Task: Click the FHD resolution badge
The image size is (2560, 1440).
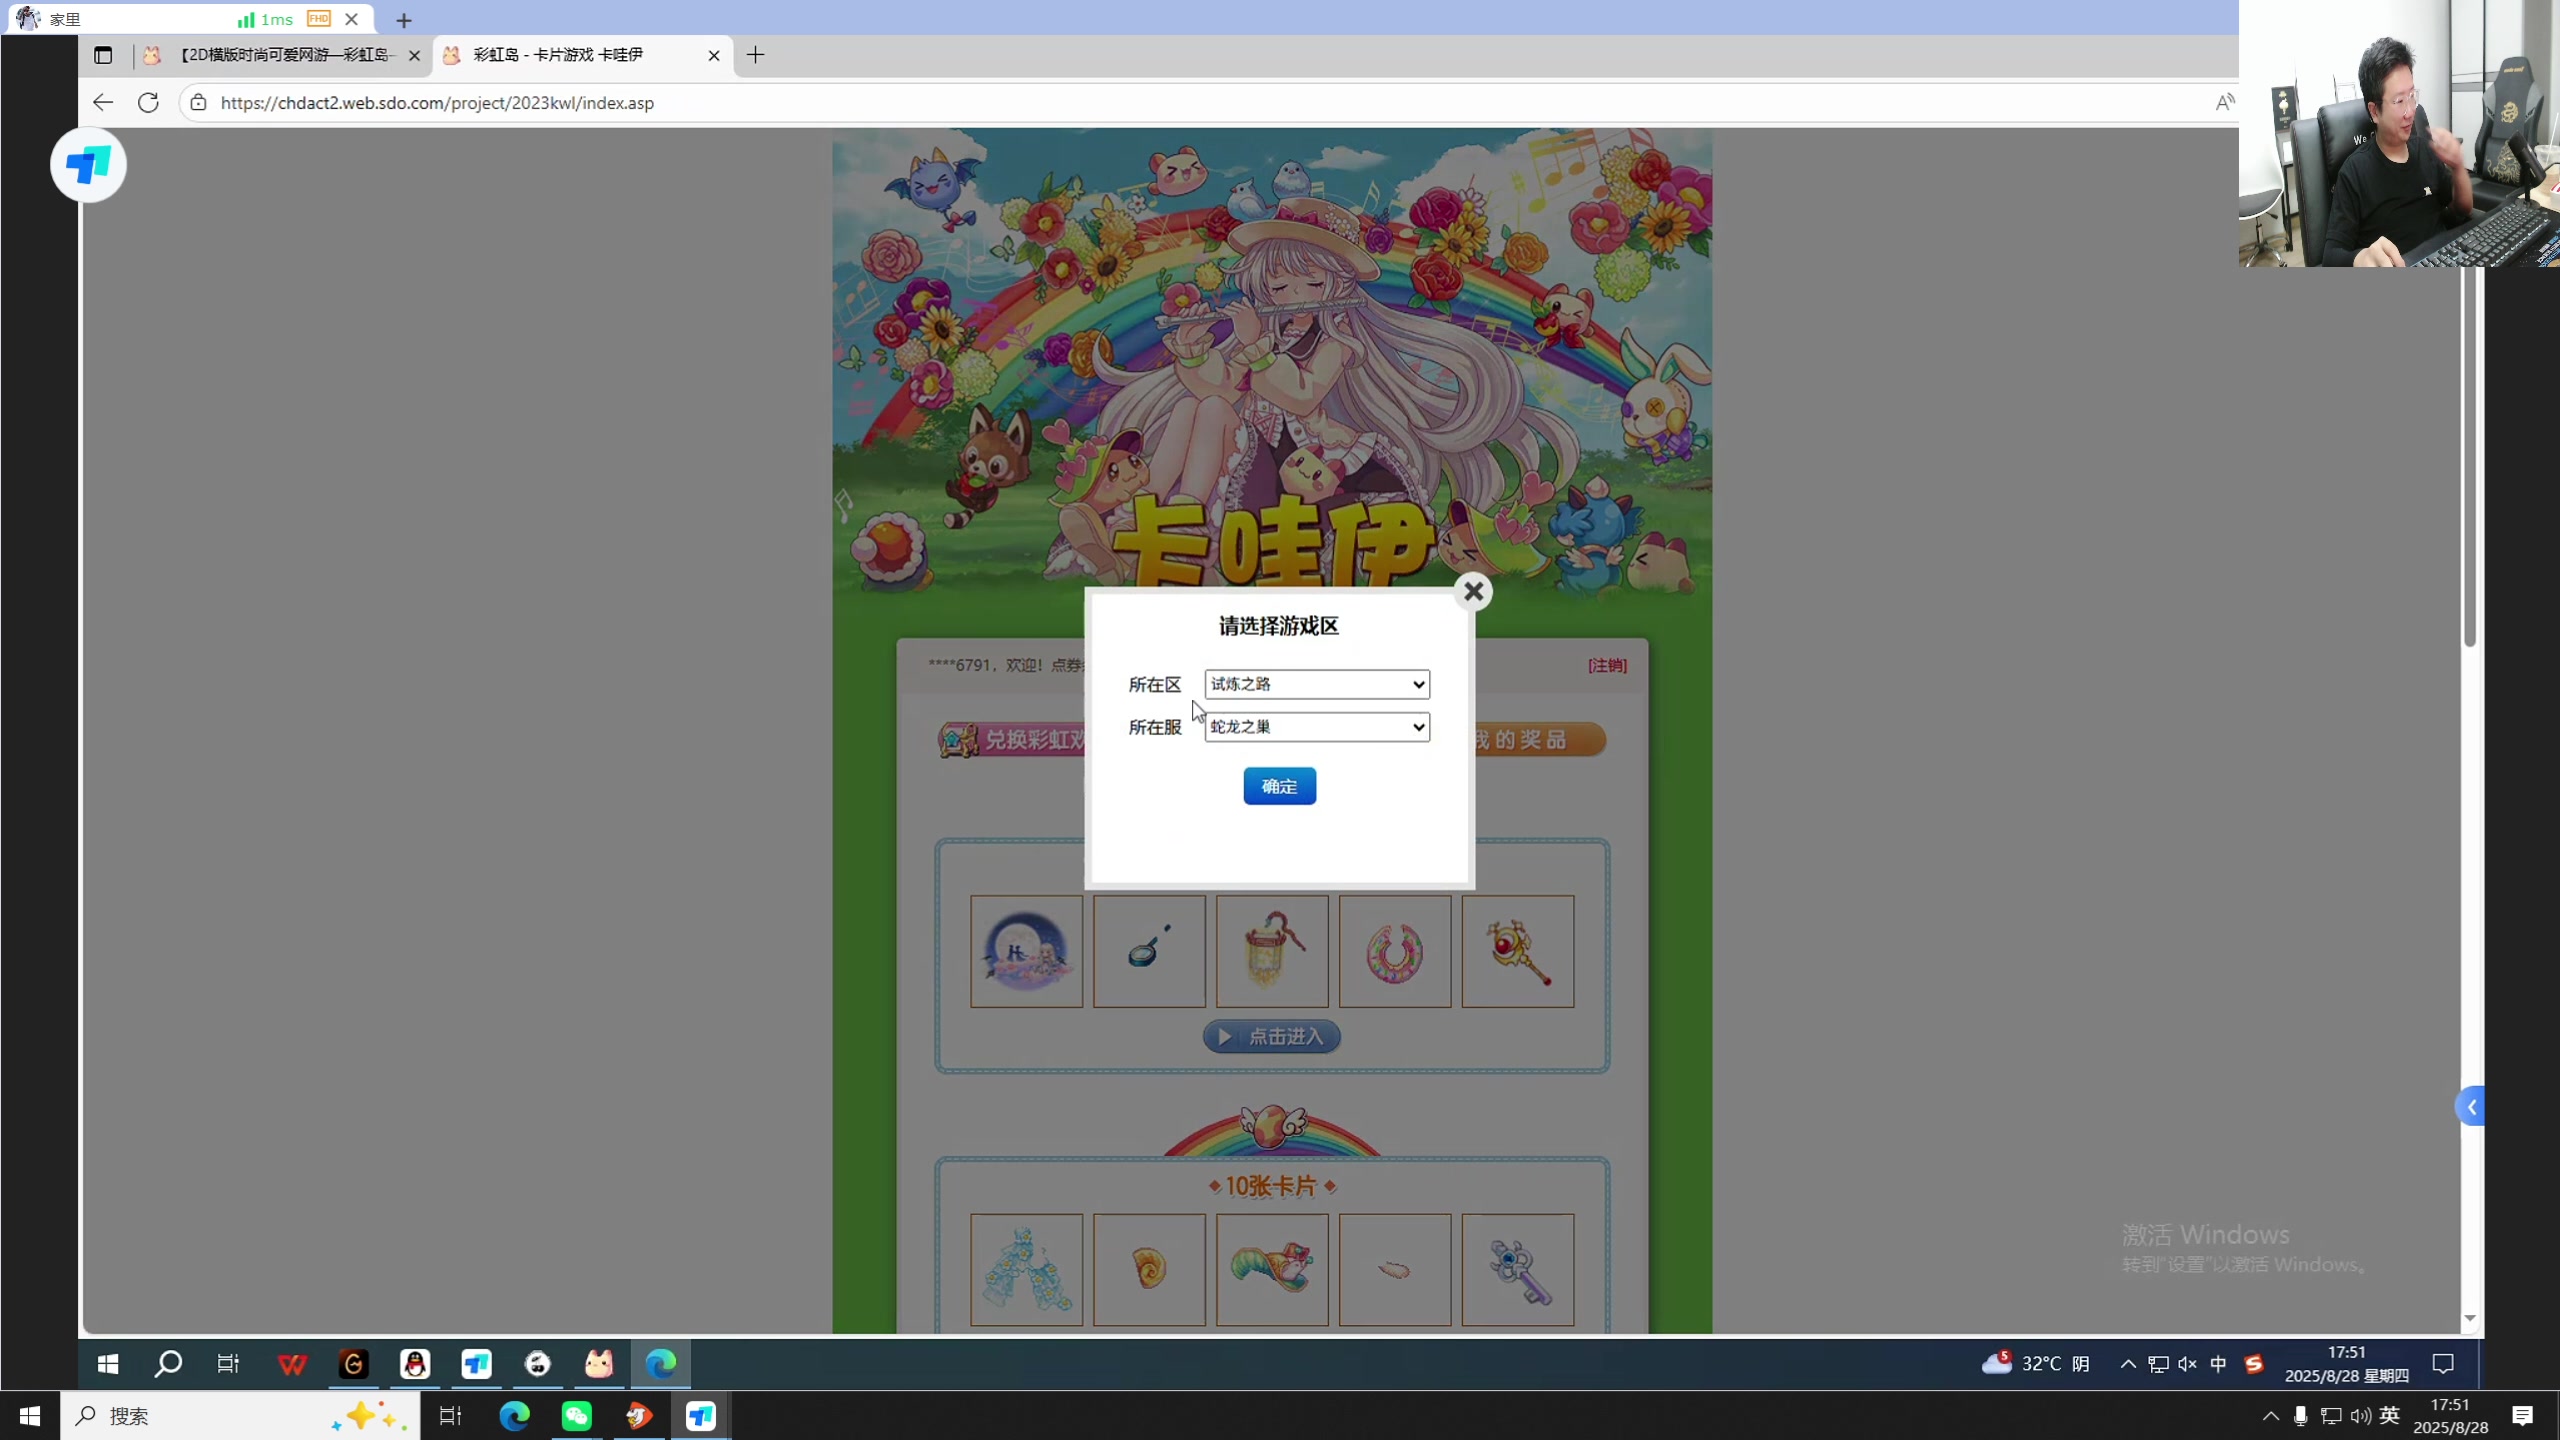Action: click(319, 19)
